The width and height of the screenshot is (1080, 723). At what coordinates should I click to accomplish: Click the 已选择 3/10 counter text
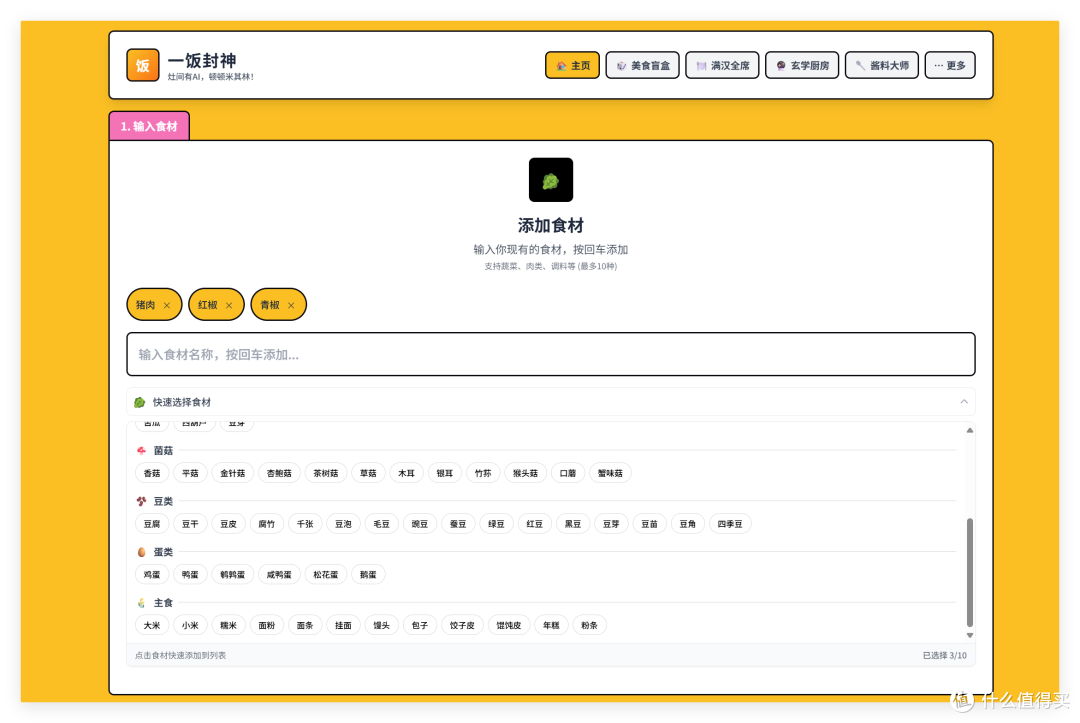pyautogui.click(x=944, y=656)
